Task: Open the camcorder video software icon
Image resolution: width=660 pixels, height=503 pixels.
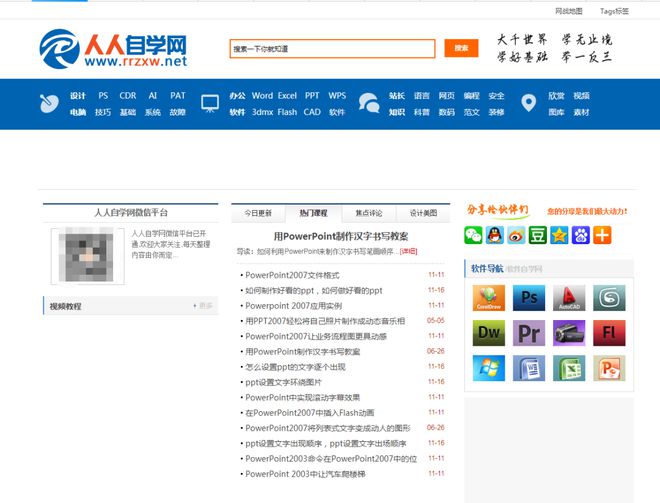Action: [x=569, y=333]
